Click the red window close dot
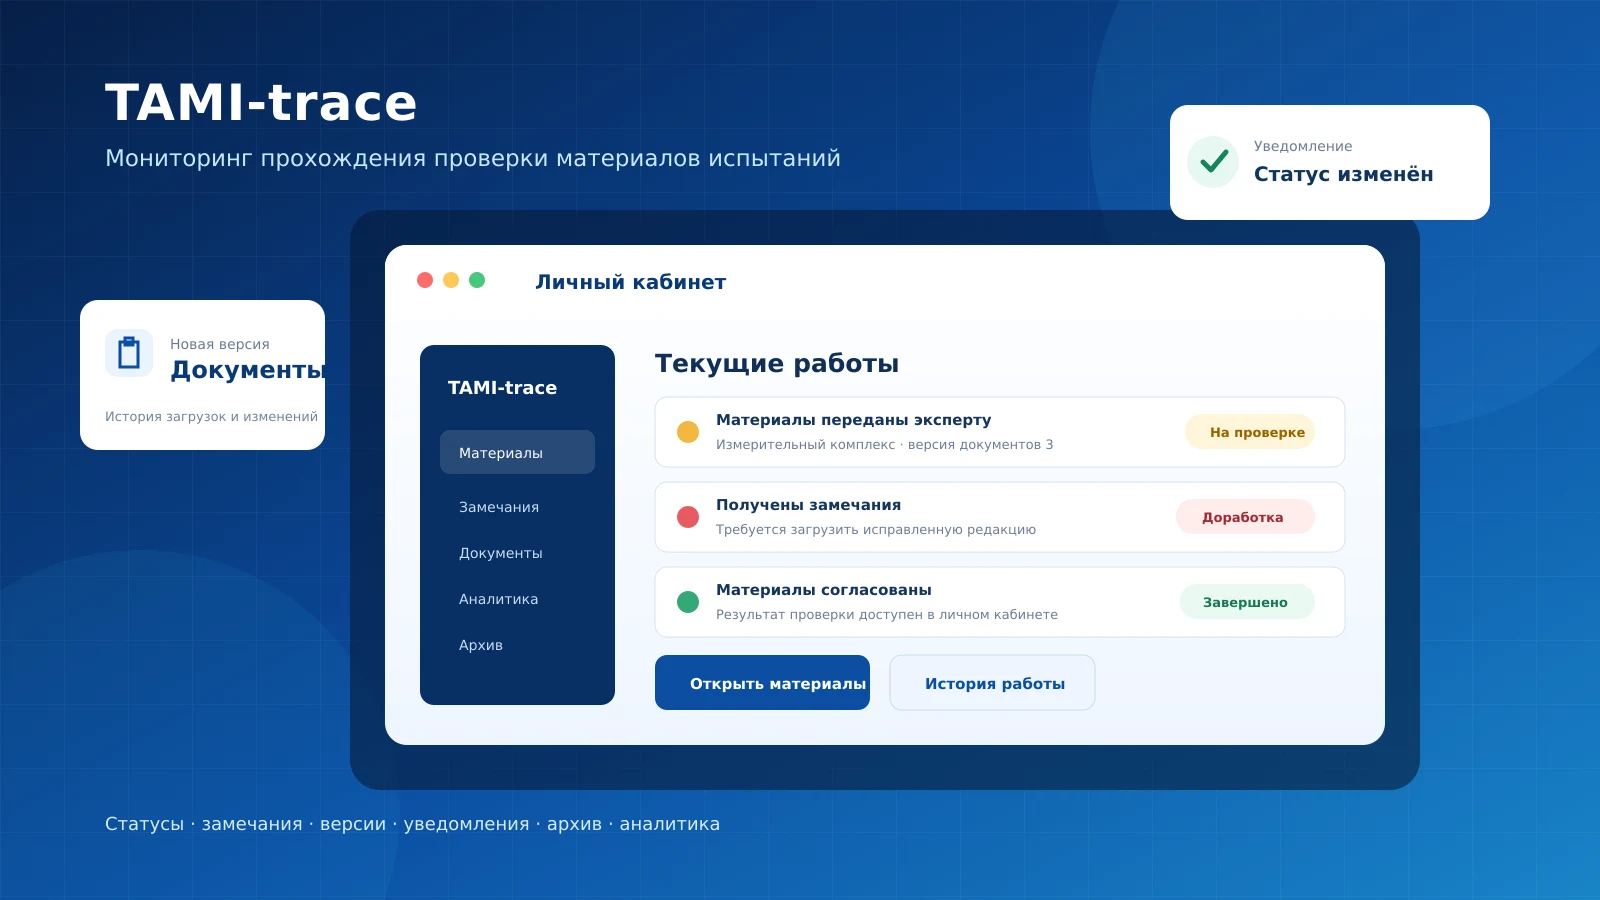1600x900 pixels. [x=425, y=280]
